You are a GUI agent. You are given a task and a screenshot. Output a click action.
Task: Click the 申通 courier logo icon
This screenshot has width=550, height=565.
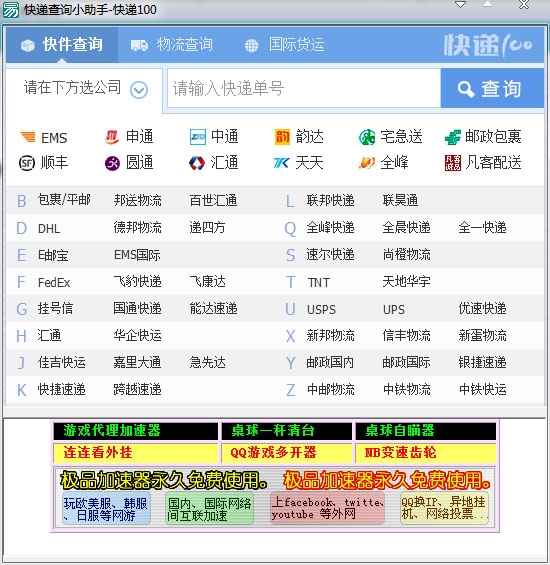pyautogui.click(x=112, y=137)
